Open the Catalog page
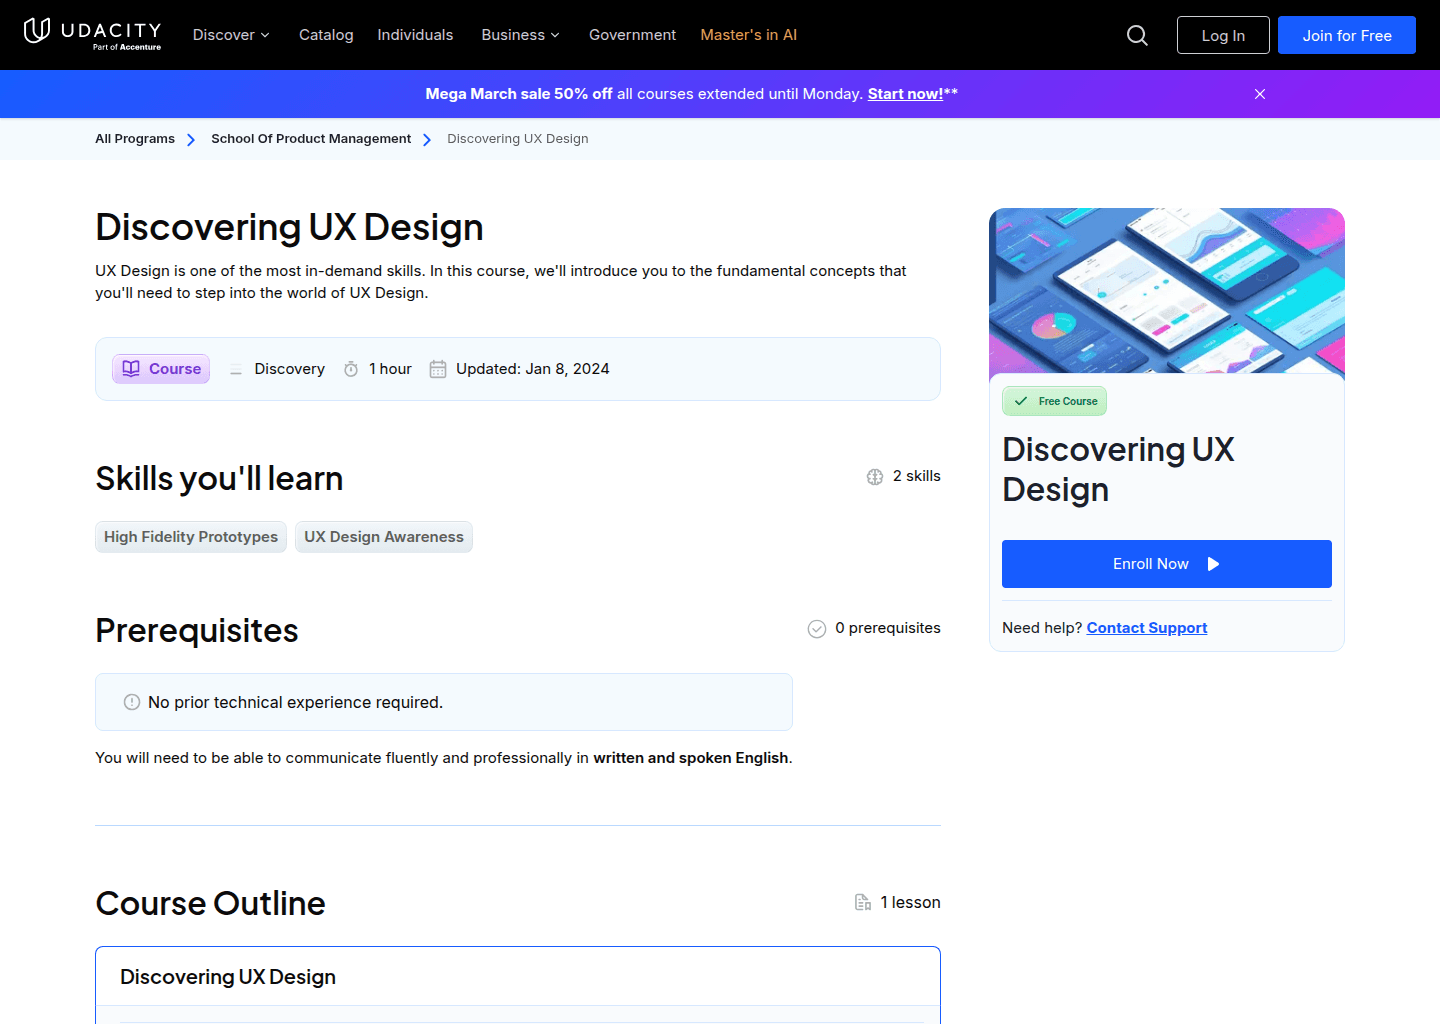The height and width of the screenshot is (1024, 1440). 326,34
